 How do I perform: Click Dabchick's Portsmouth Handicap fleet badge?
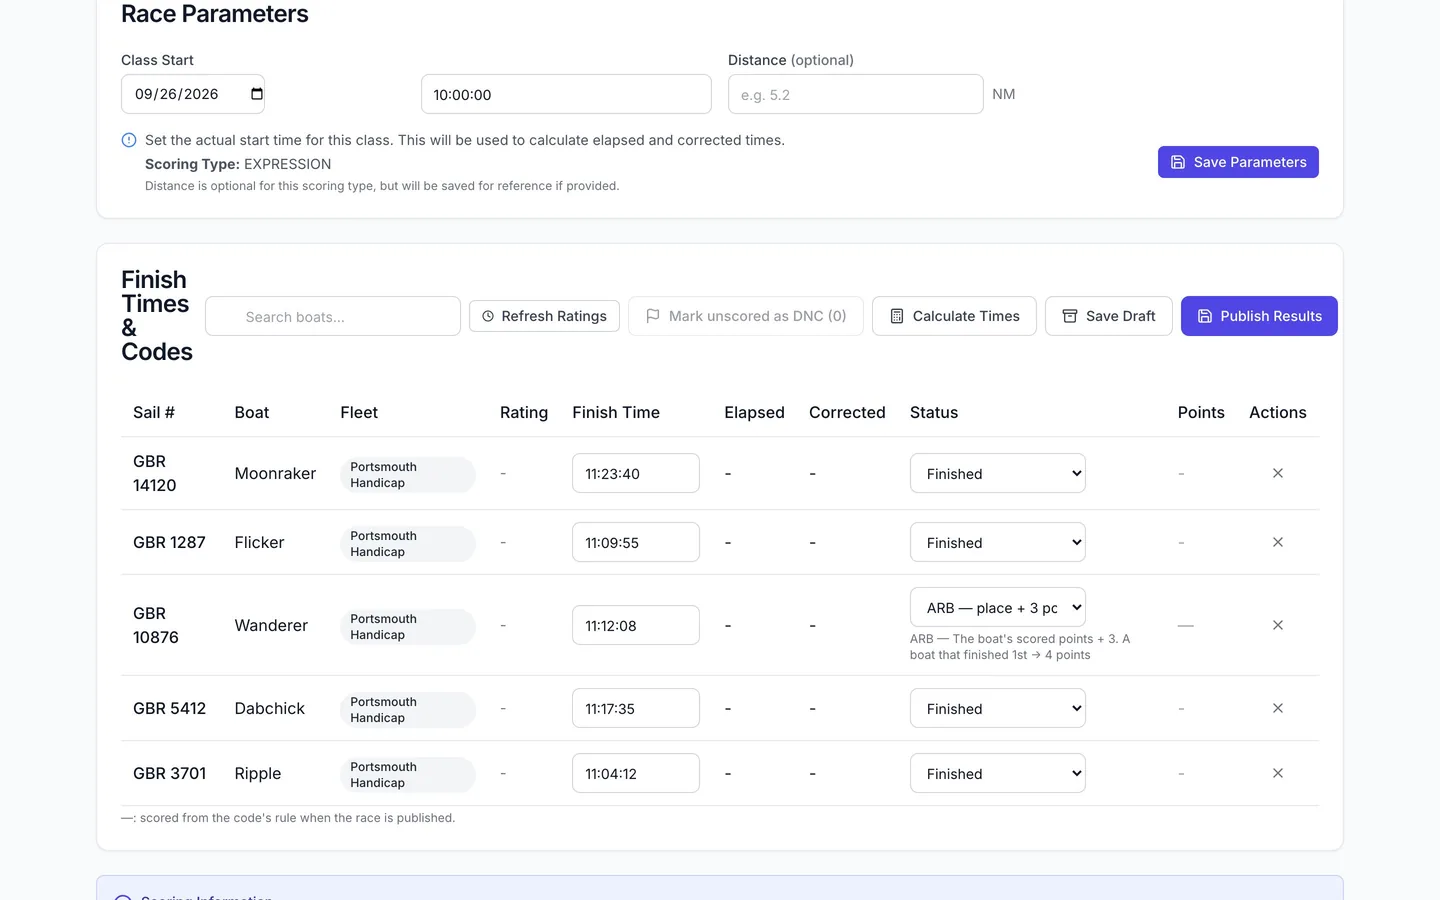(408, 710)
